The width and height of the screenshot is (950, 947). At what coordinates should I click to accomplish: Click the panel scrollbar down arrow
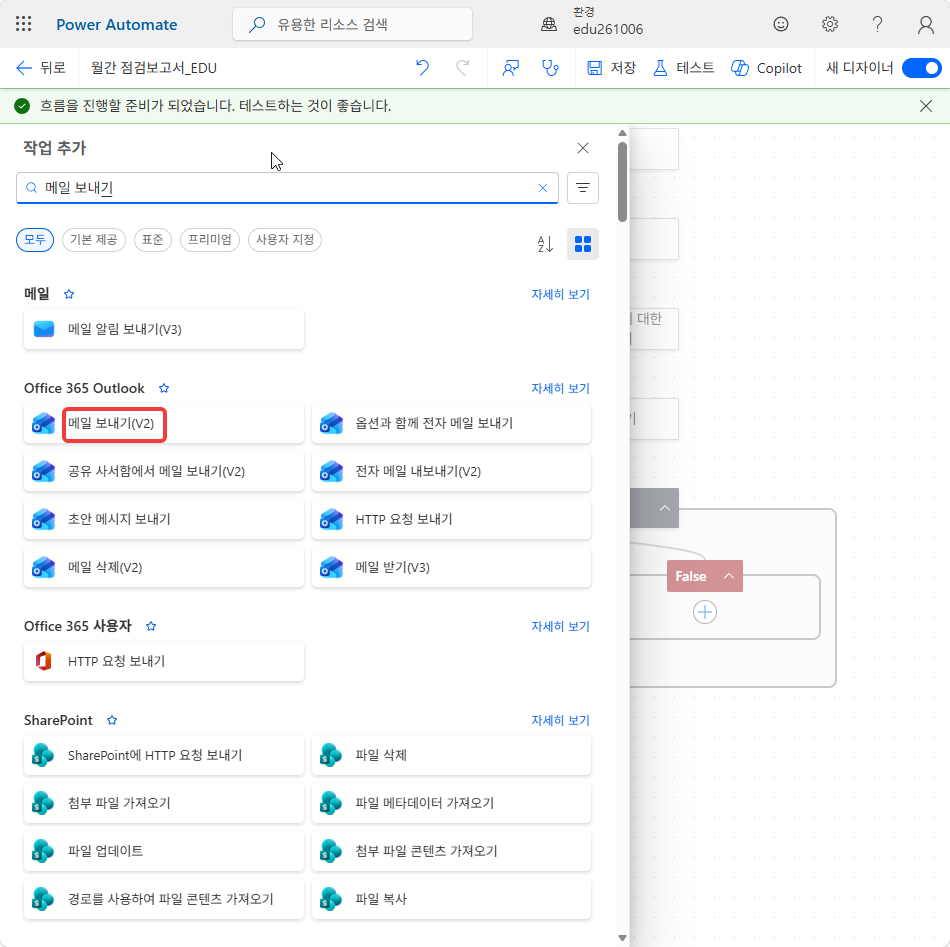click(622, 938)
